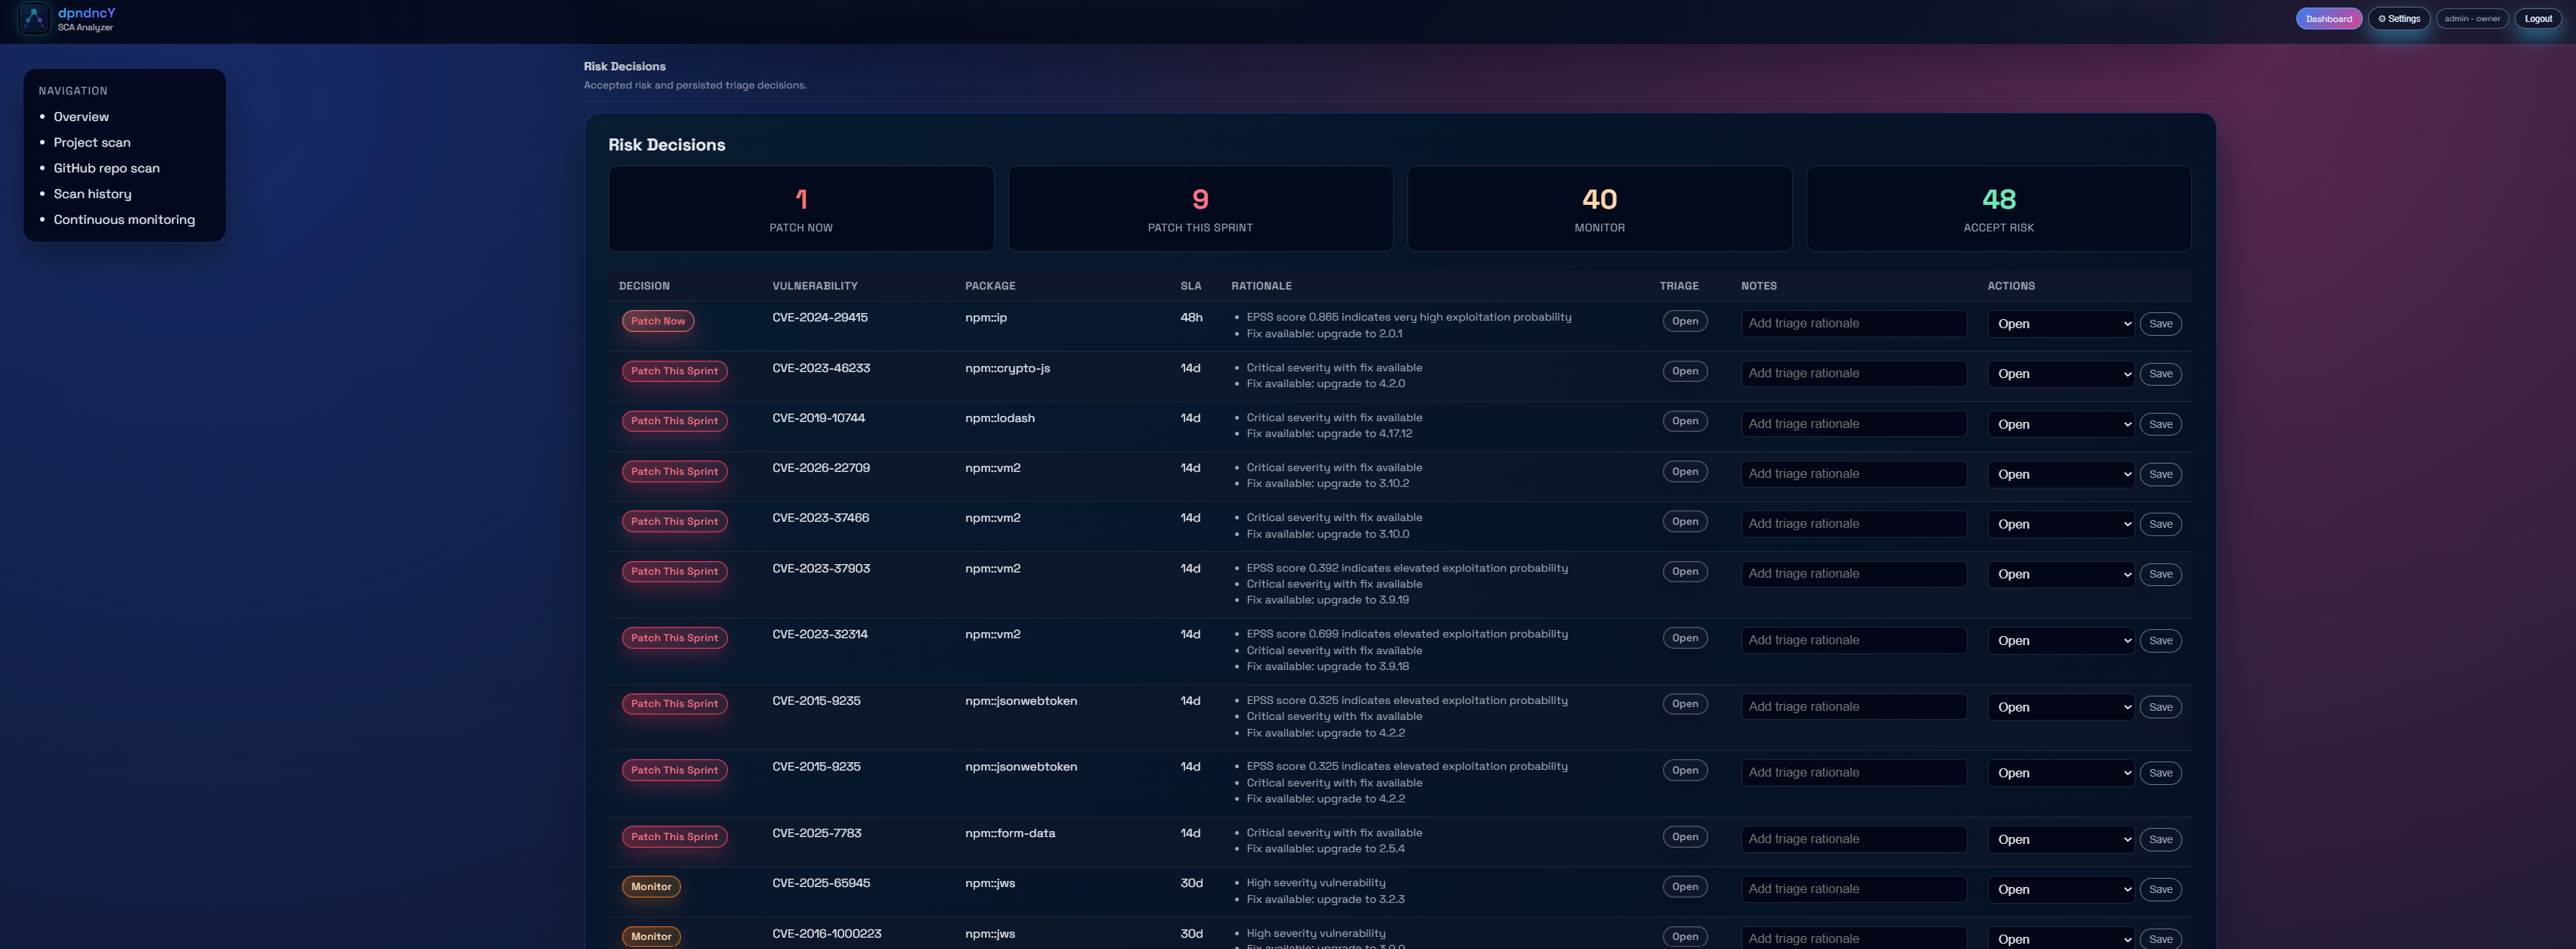Screen dimensions: 2576x949
Task: Save the CVE-2024-29415 triage decision
Action: tap(2160, 324)
